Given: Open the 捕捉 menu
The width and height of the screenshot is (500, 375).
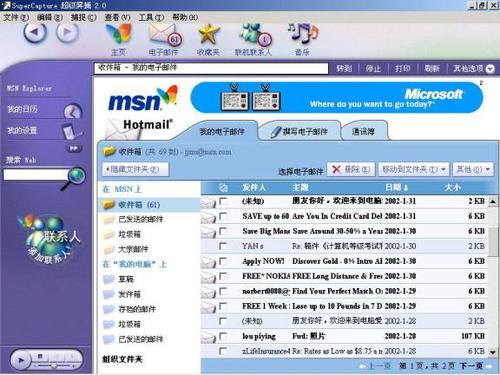Looking at the screenshot, I should (83, 17).
